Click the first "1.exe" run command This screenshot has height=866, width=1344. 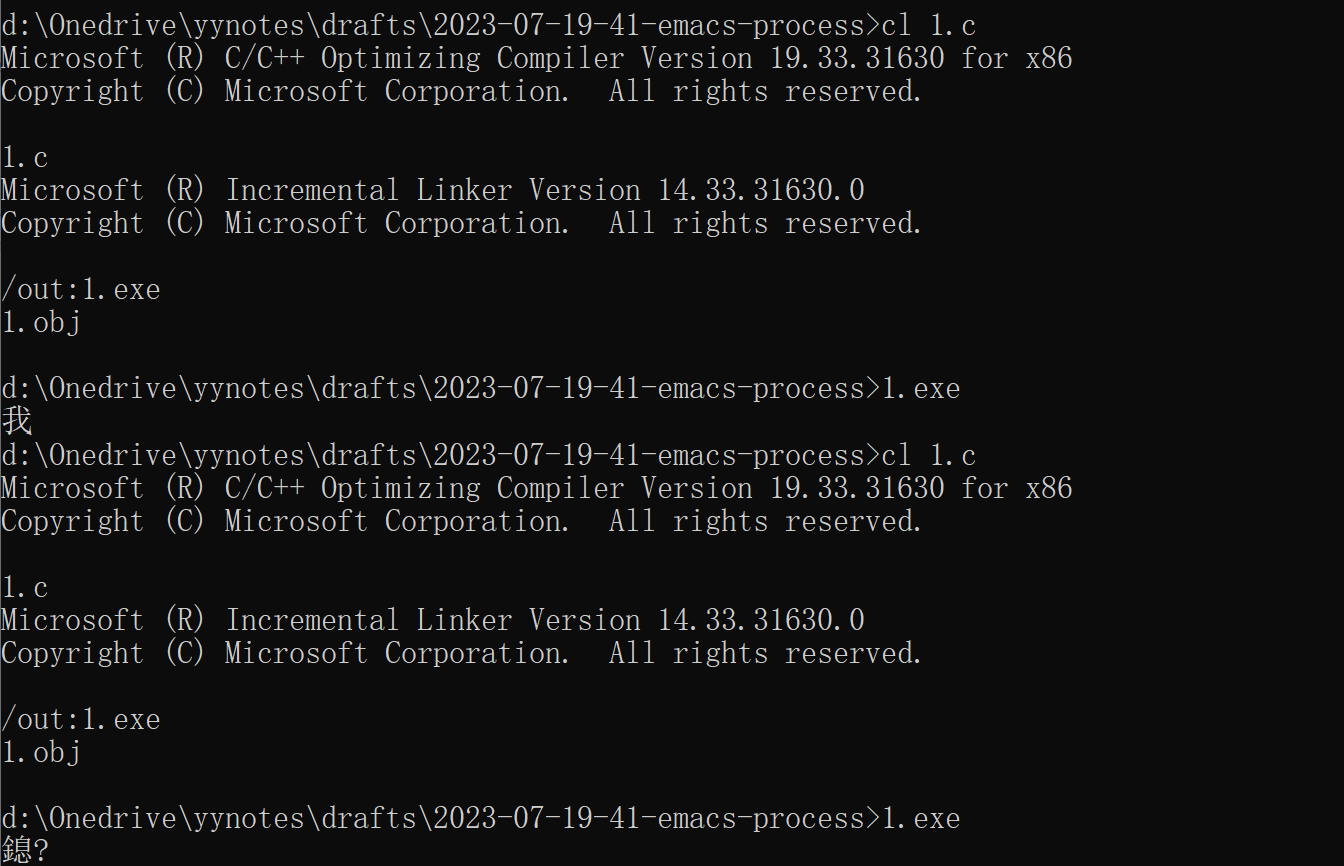[920, 388]
